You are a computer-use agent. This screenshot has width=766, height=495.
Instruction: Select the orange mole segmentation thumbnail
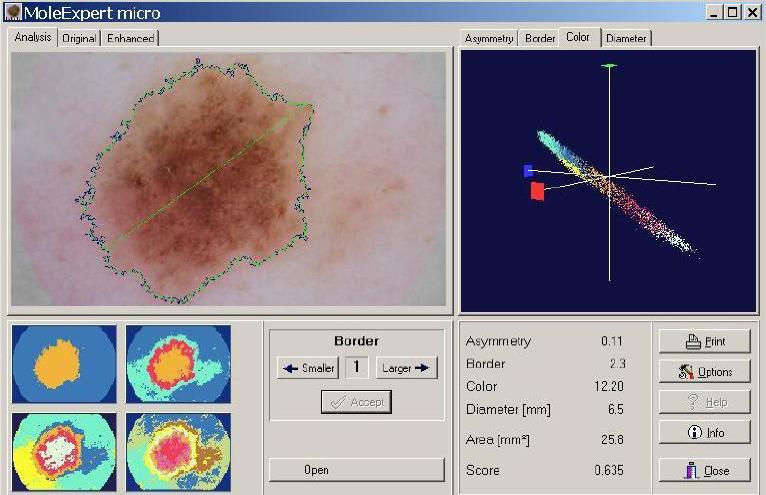point(64,363)
